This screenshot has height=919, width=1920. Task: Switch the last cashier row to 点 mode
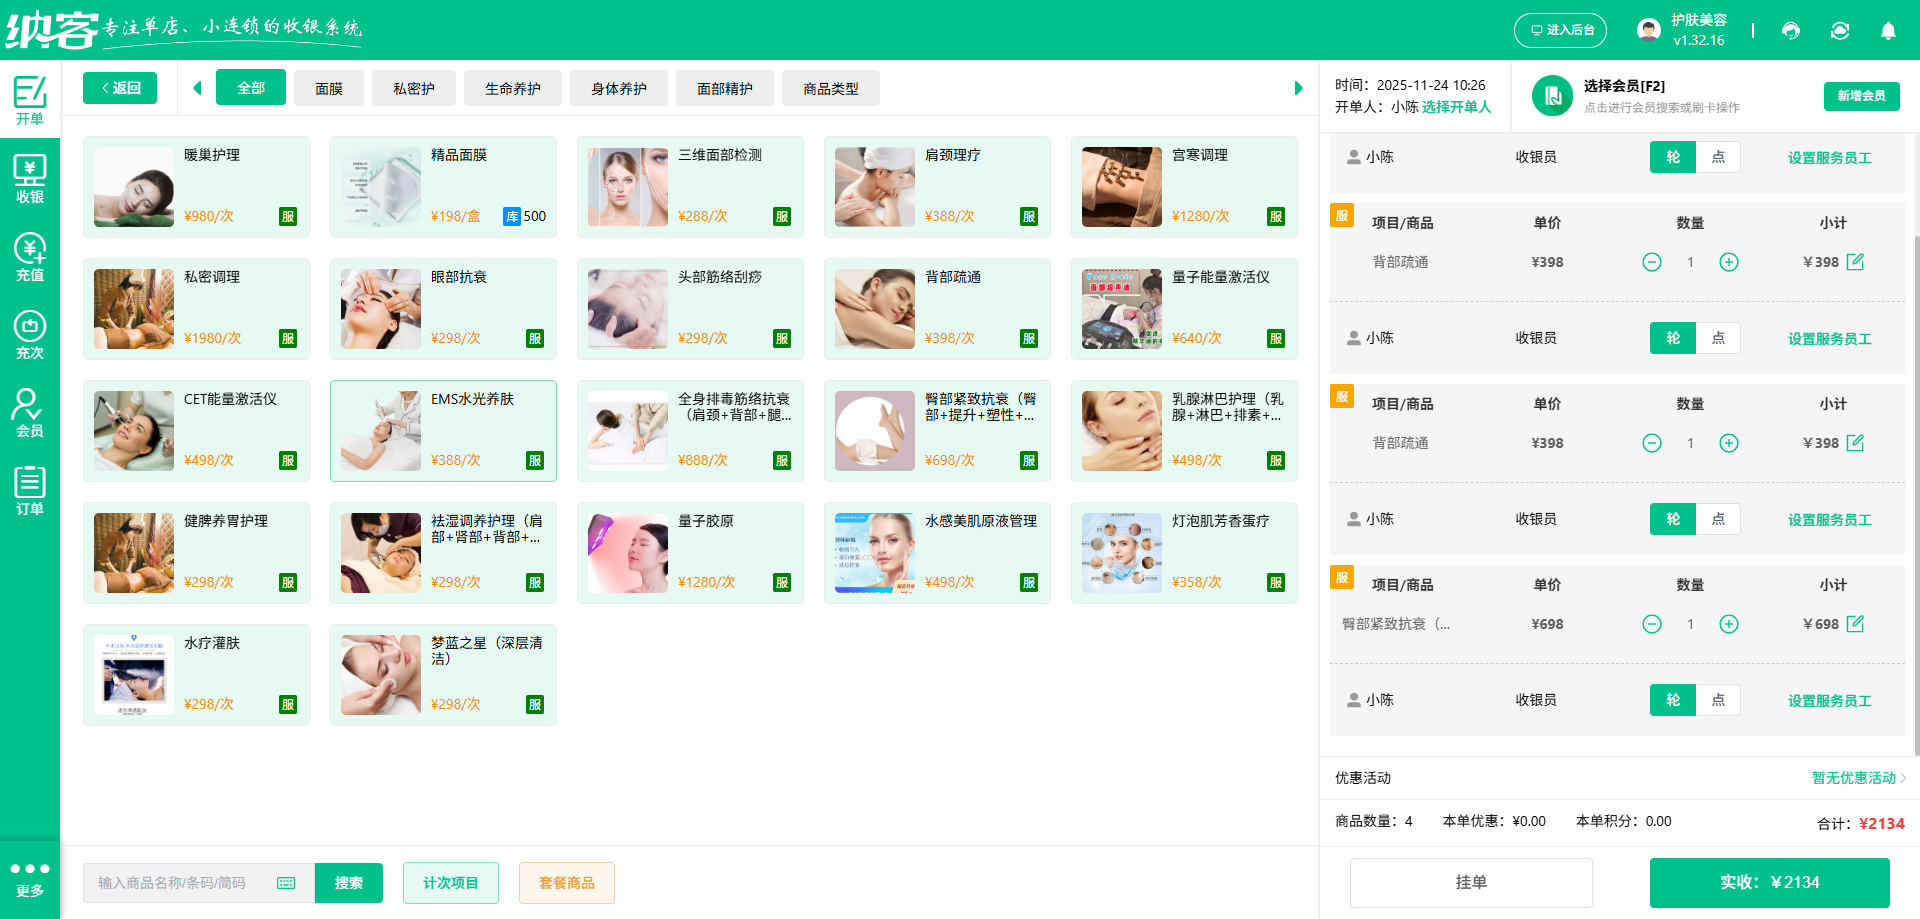point(1718,700)
